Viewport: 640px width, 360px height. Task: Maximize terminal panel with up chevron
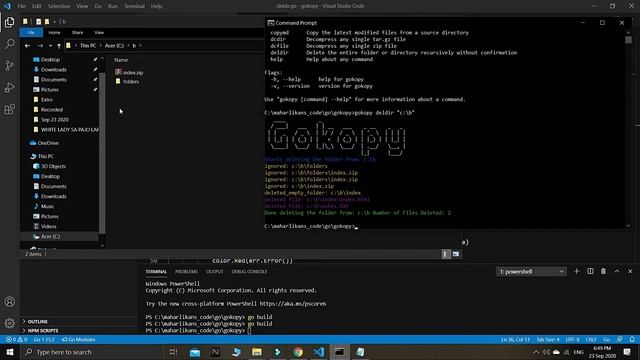point(617,271)
